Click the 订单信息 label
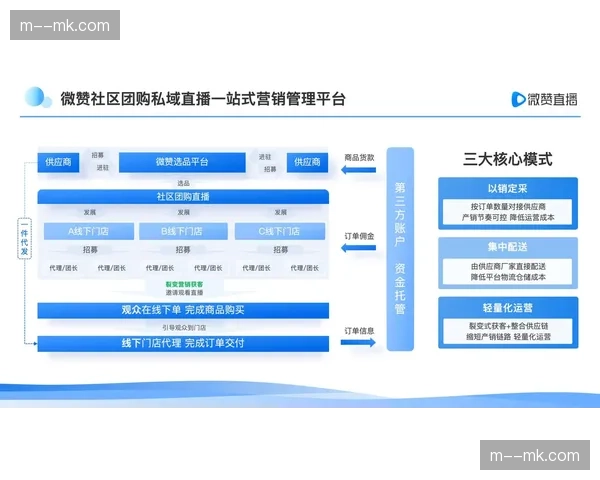 pos(359,331)
